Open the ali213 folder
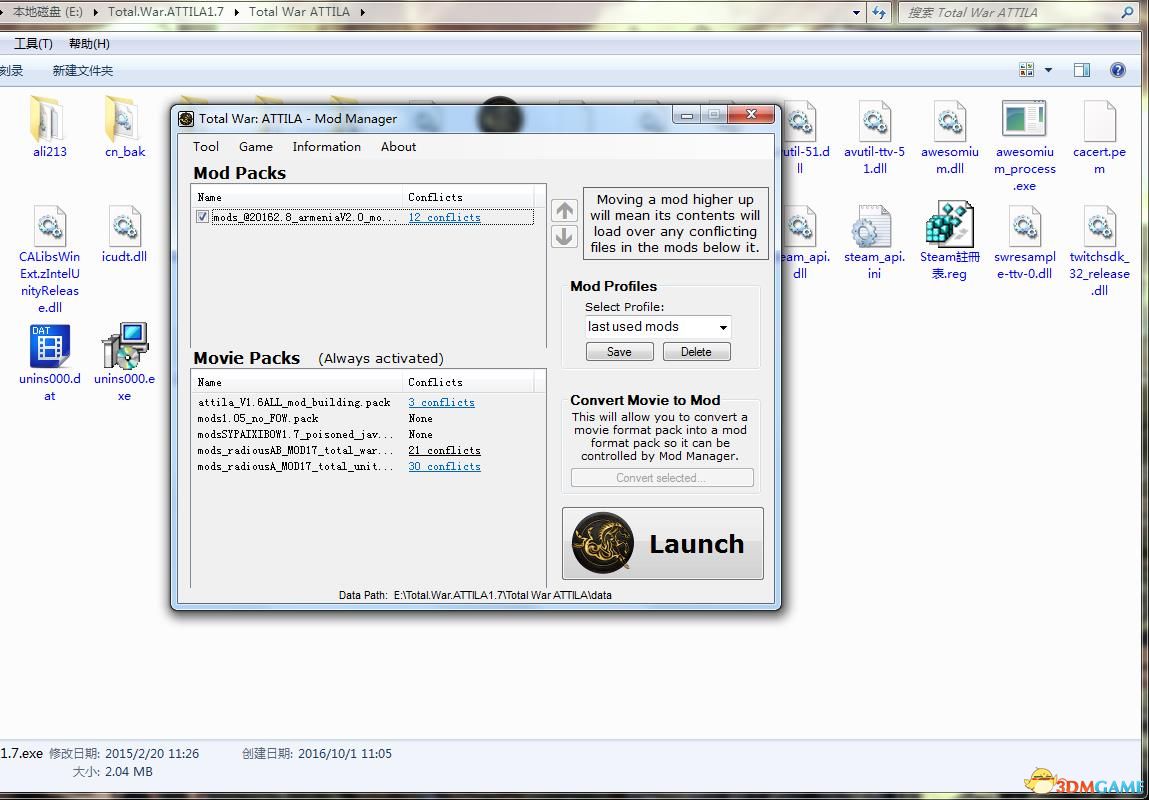Image resolution: width=1149 pixels, height=800 pixels. (49, 127)
